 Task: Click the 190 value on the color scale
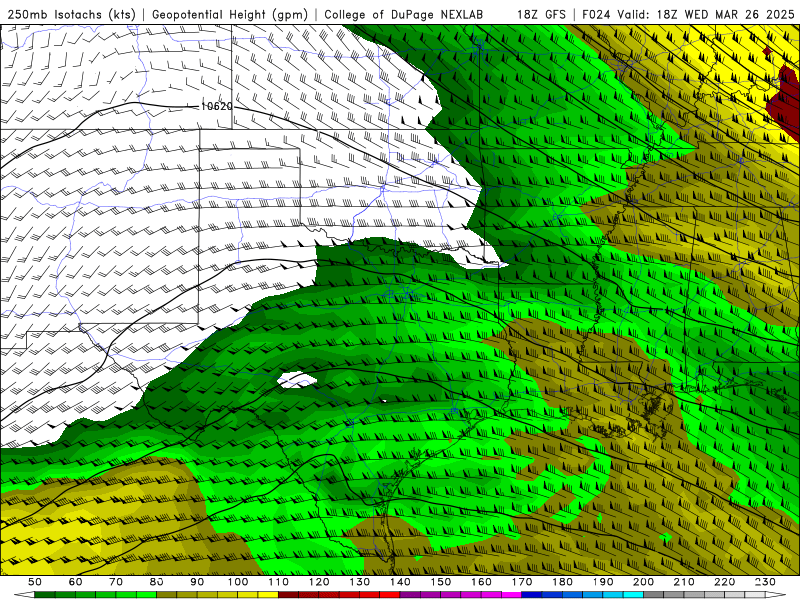(x=604, y=582)
